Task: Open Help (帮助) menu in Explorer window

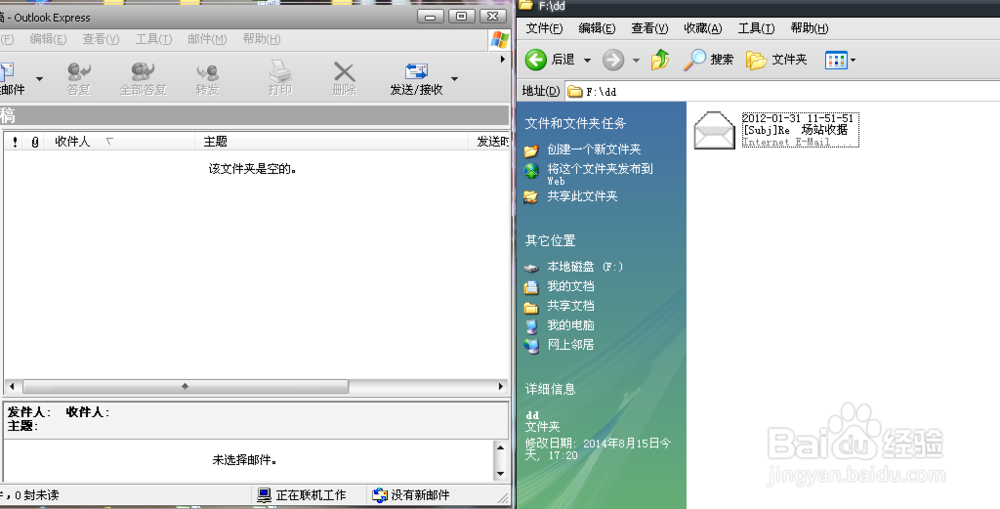Action: click(809, 28)
